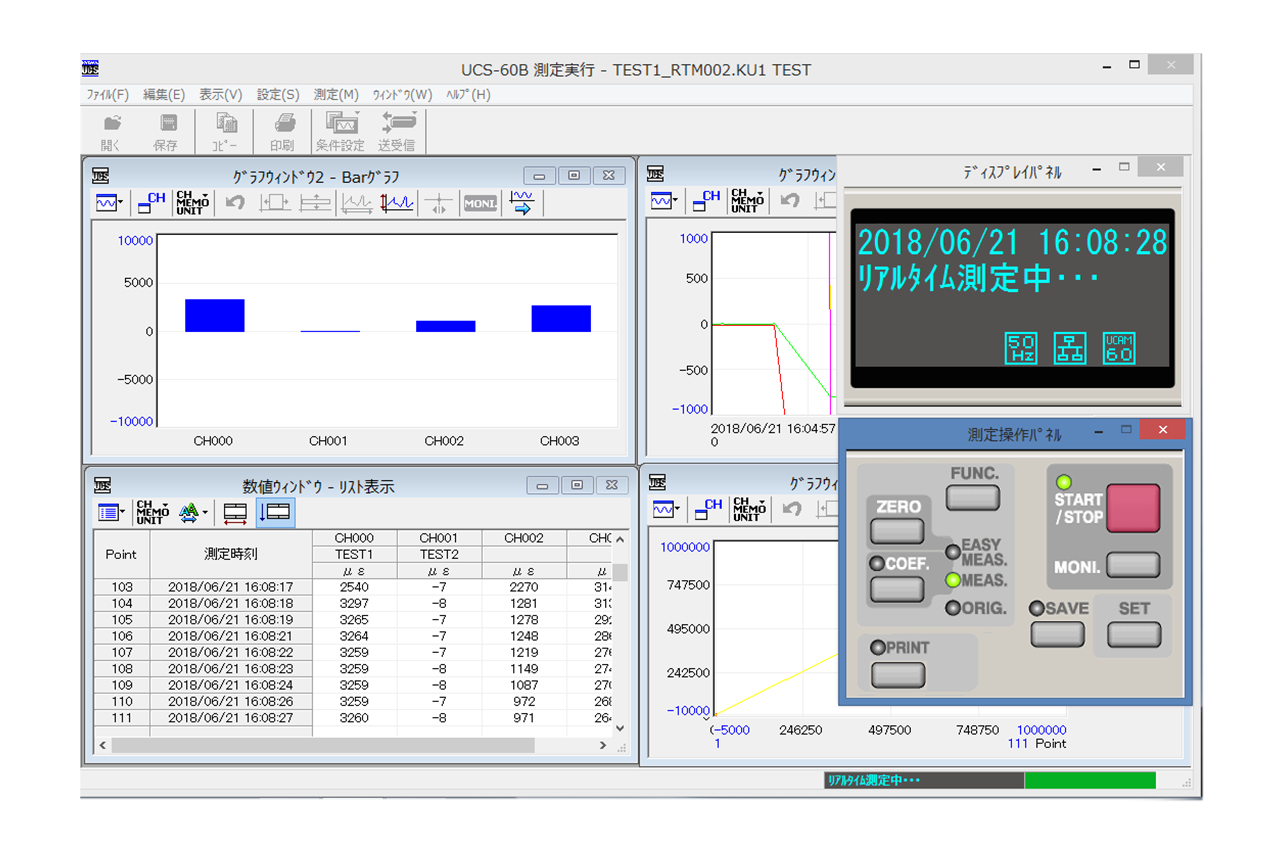Click 50Hz indicator icon on display panel

click(x=1021, y=348)
